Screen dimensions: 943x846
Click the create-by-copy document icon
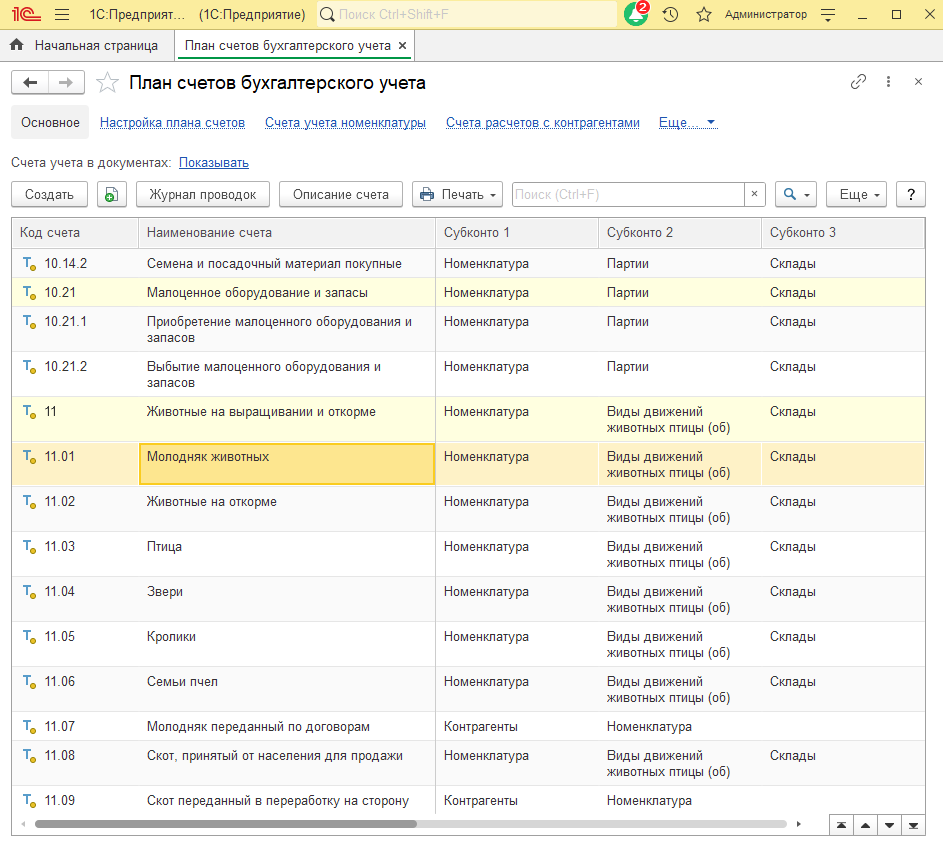coord(112,194)
